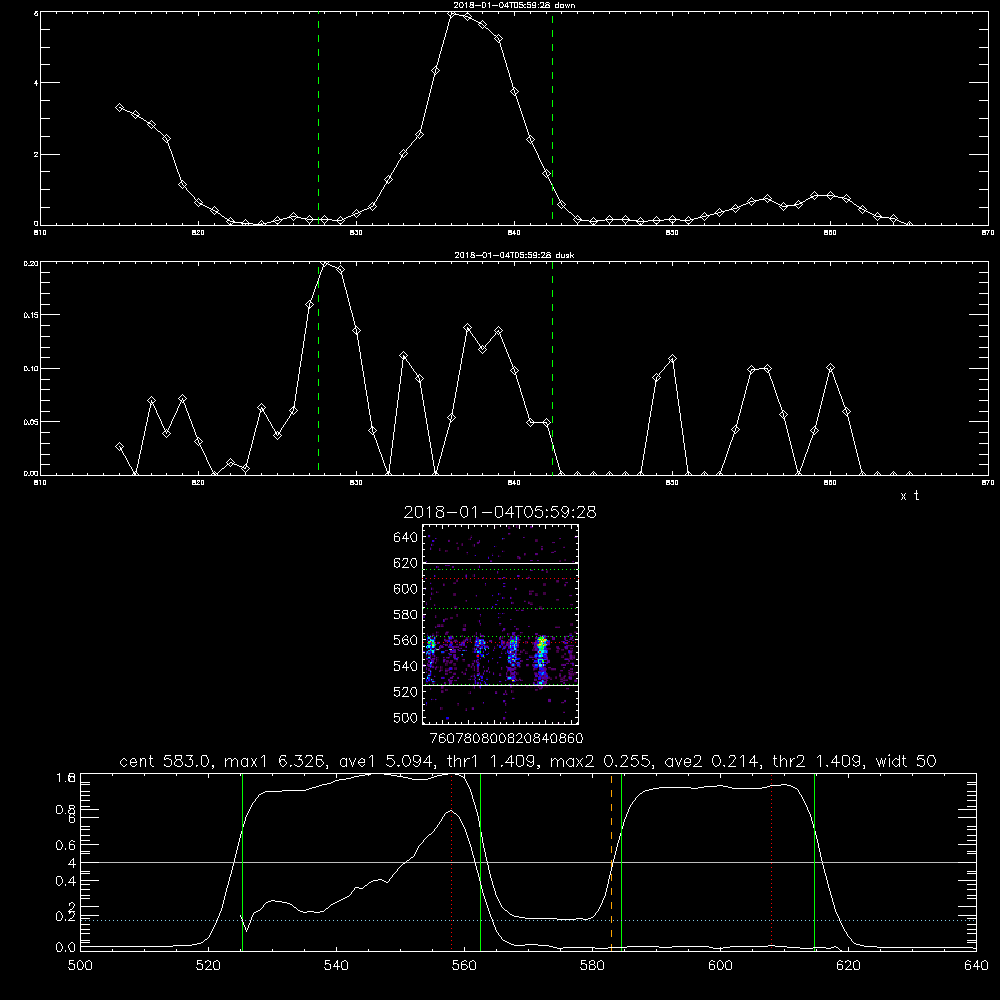Click the heatmap image thumbnail
Viewport: 1000px width, 1000px height.
tap(500, 624)
